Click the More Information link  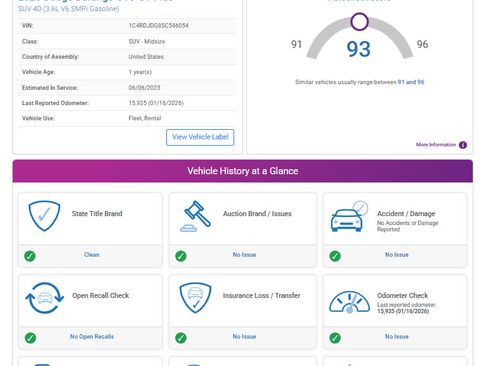(436, 145)
